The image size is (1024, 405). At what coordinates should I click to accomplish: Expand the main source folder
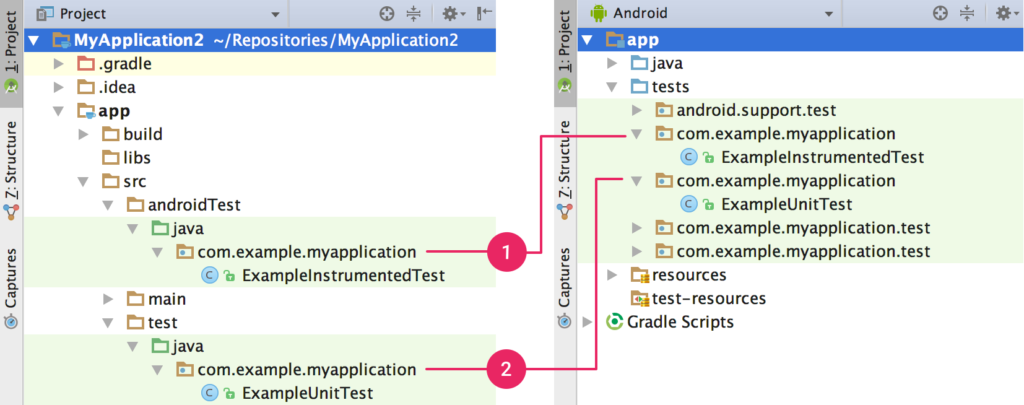point(108,299)
